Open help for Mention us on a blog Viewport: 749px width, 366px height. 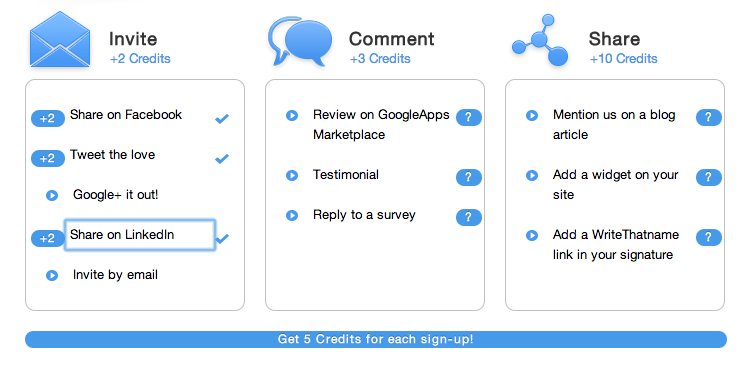pos(708,117)
